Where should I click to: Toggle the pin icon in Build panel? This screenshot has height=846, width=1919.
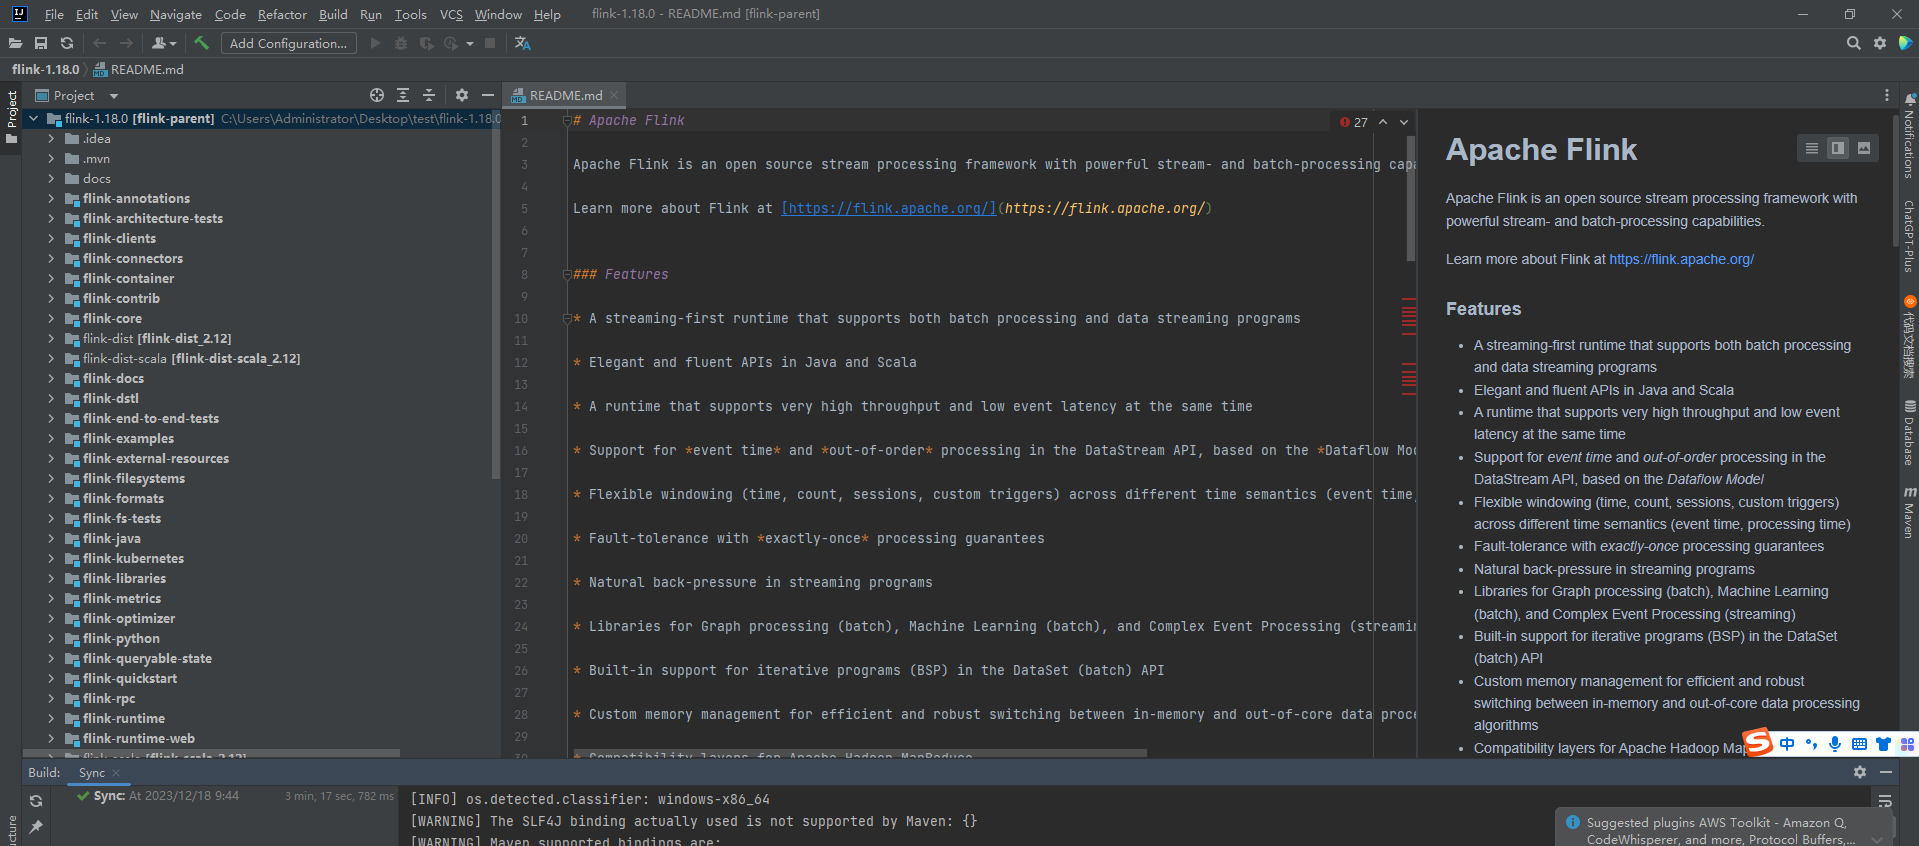tap(36, 826)
